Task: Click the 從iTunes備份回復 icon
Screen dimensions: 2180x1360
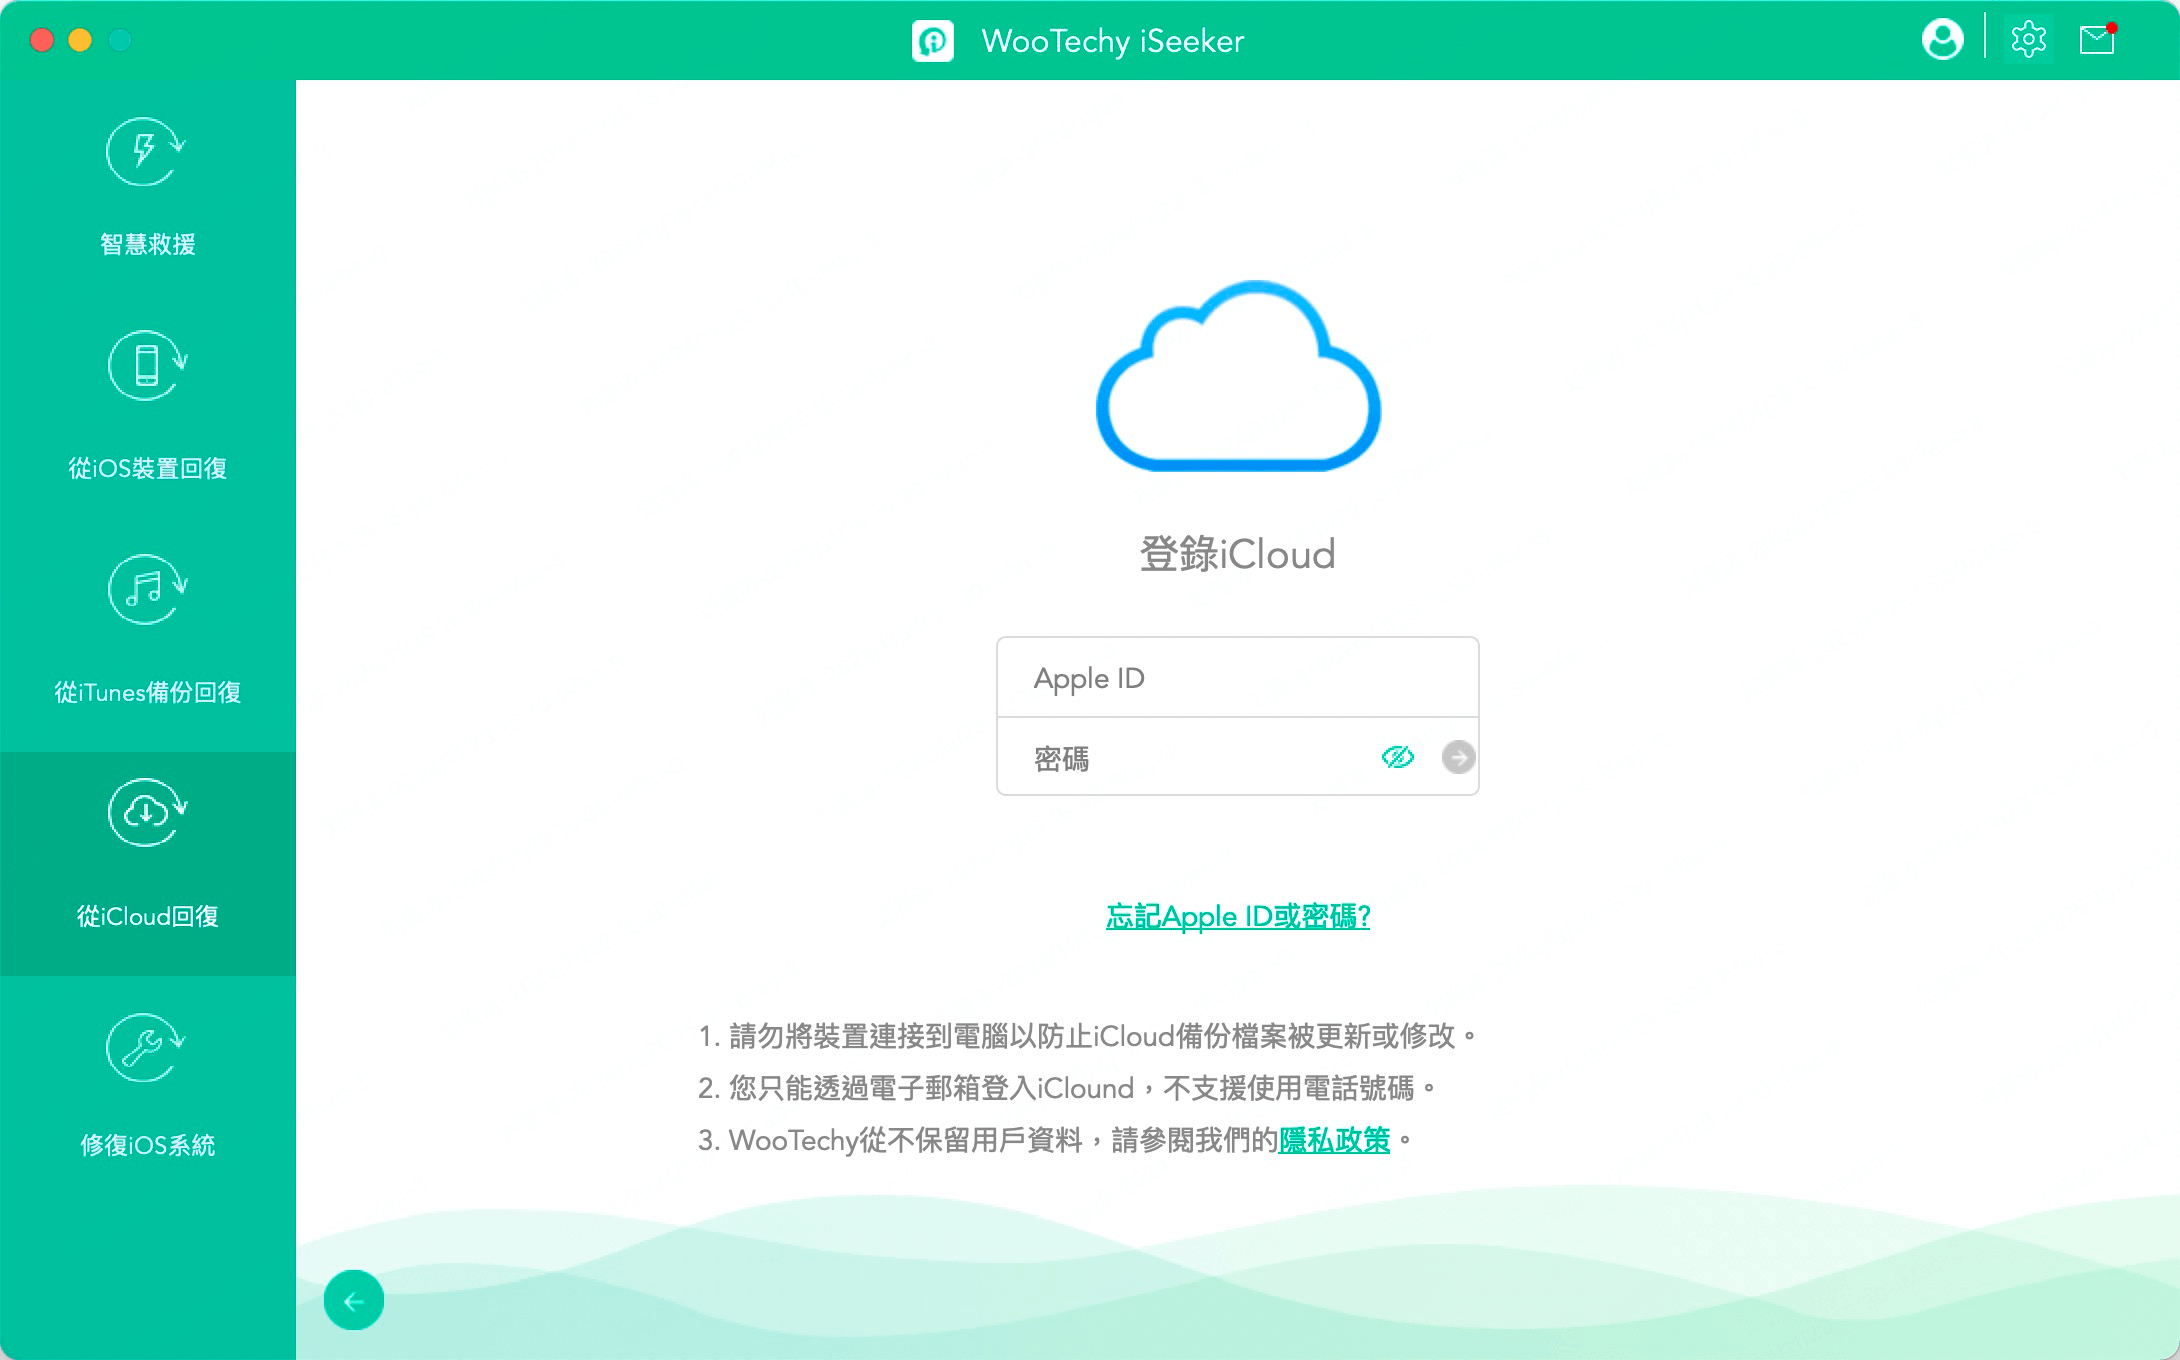Action: coord(149,586)
